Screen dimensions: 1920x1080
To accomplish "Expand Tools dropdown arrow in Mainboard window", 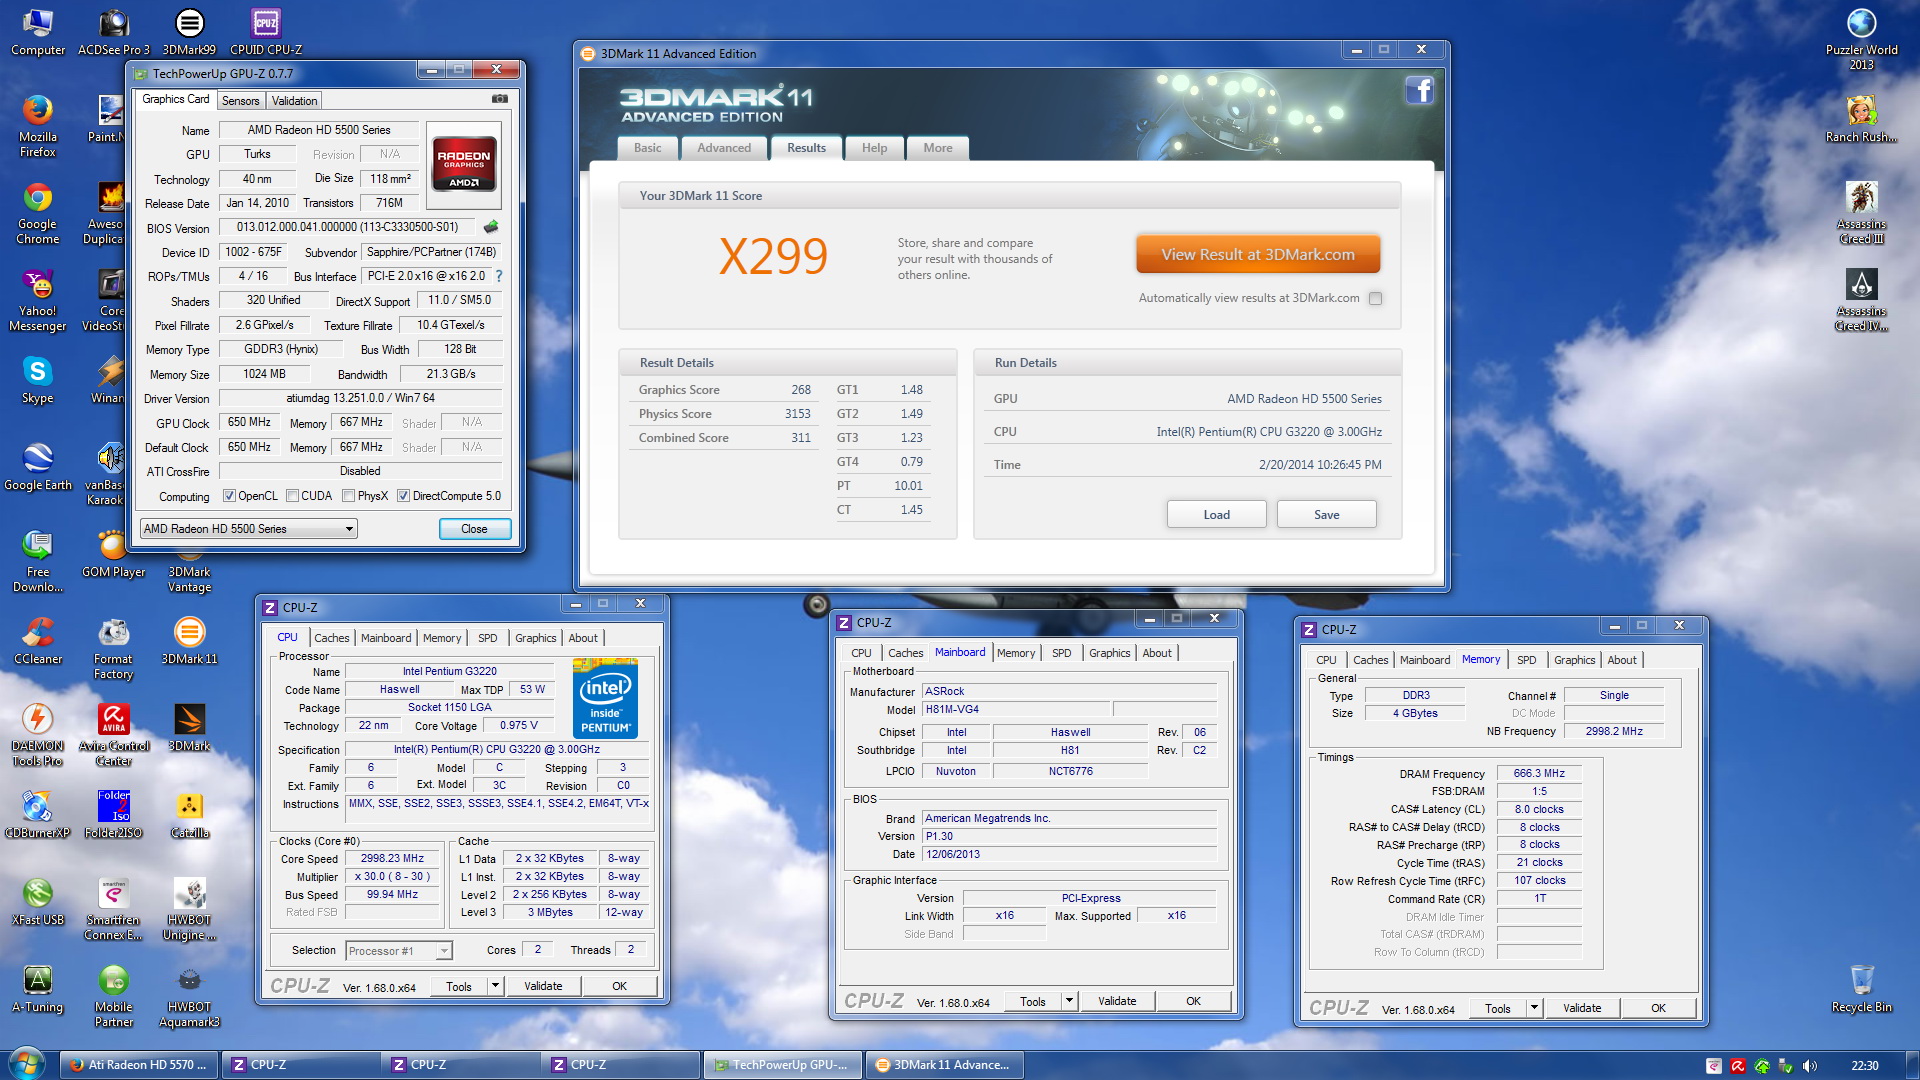I will point(1068,1001).
